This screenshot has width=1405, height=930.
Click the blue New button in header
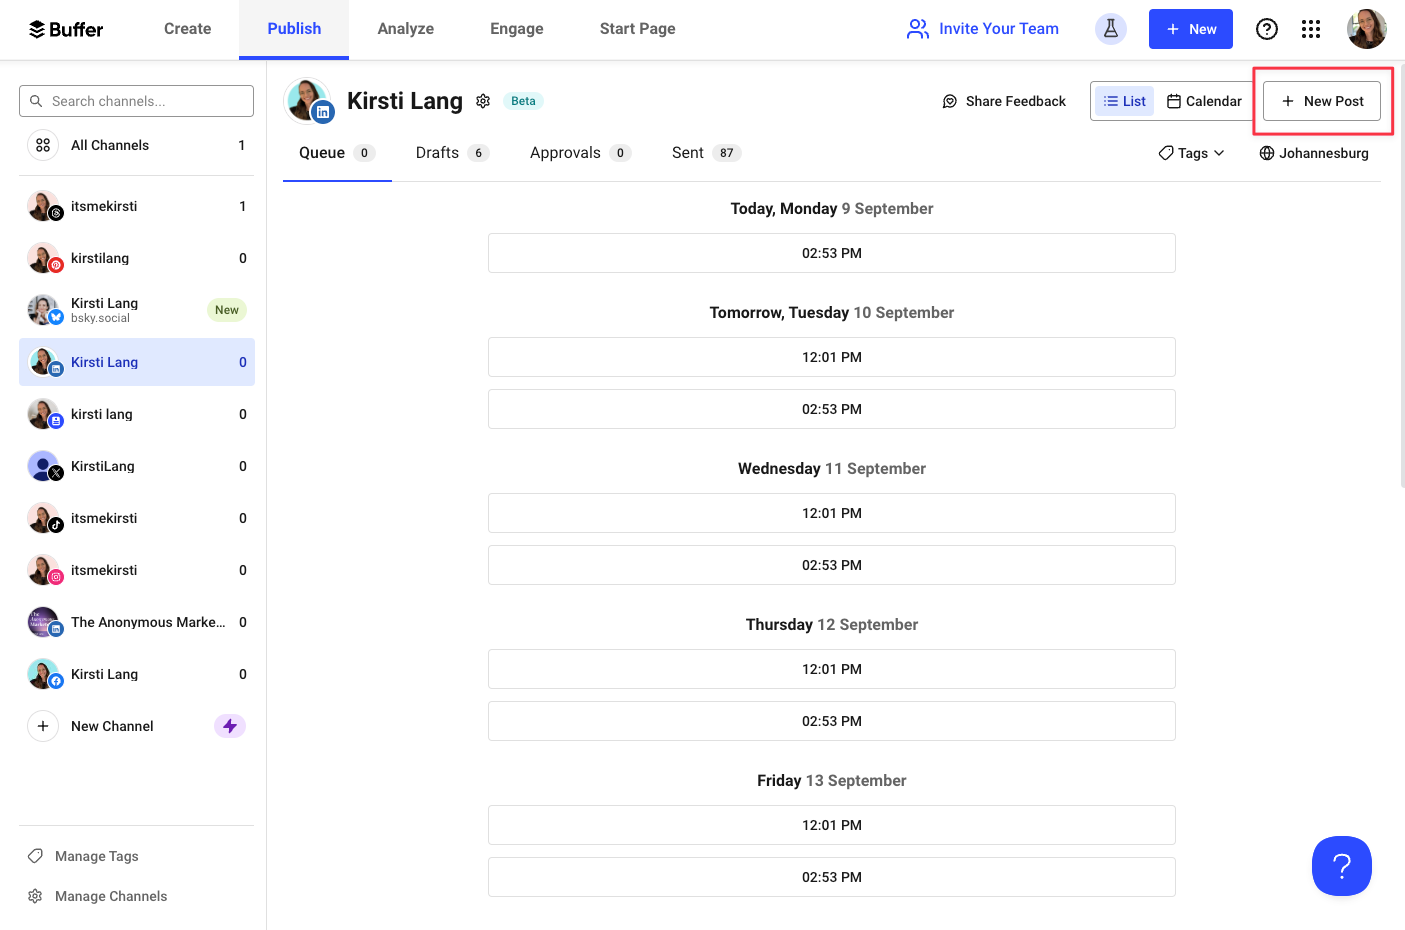tap(1191, 29)
